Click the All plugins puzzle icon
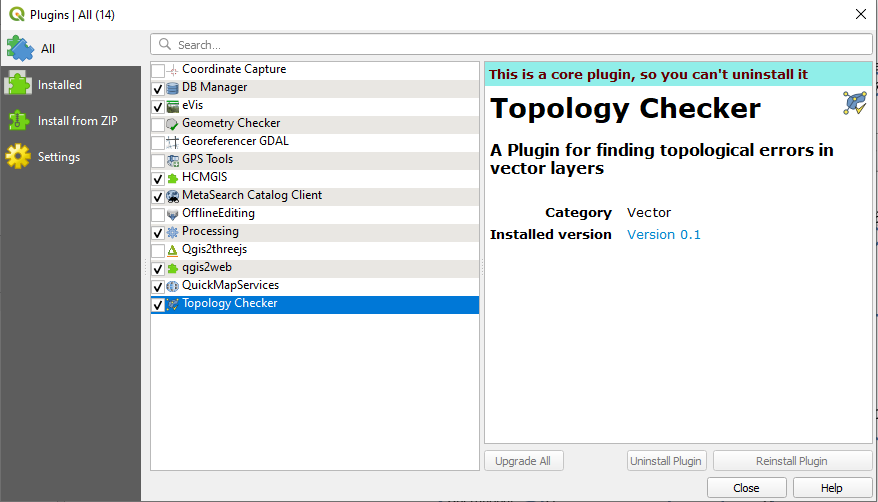Image resolution: width=878 pixels, height=502 pixels. [x=20, y=48]
